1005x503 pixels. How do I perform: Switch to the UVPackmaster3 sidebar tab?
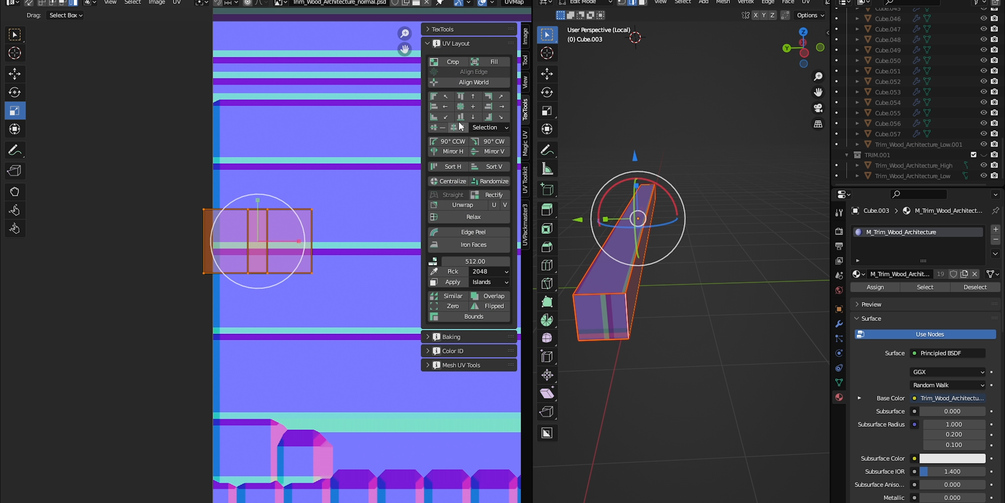(525, 224)
